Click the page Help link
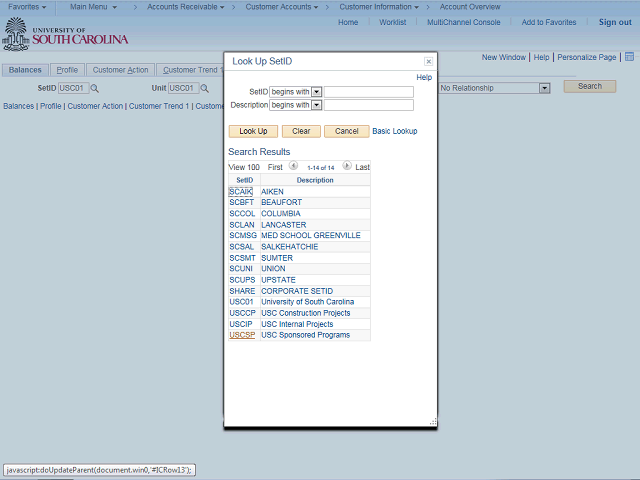The width and height of the screenshot is (640, 480). [x=541, y=57]
